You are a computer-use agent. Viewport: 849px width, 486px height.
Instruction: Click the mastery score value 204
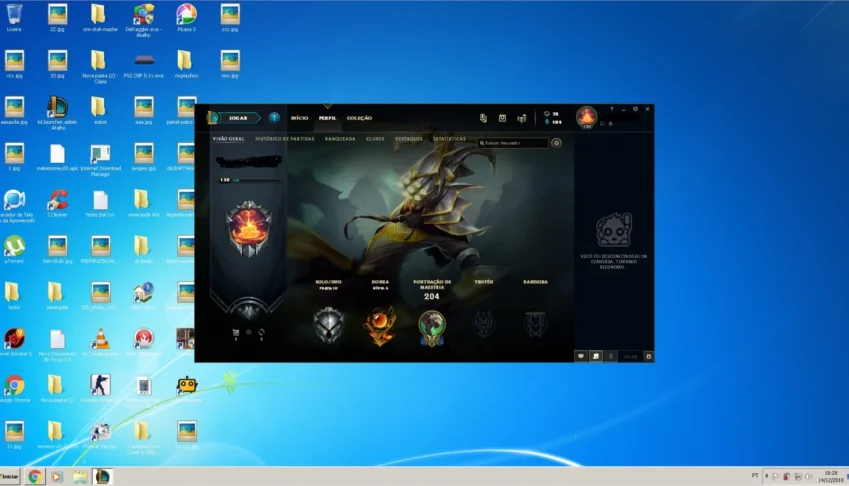432,297
